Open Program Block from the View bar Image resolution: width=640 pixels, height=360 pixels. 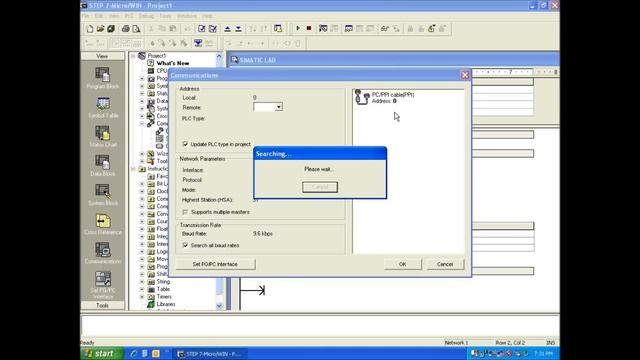(103, 78)
